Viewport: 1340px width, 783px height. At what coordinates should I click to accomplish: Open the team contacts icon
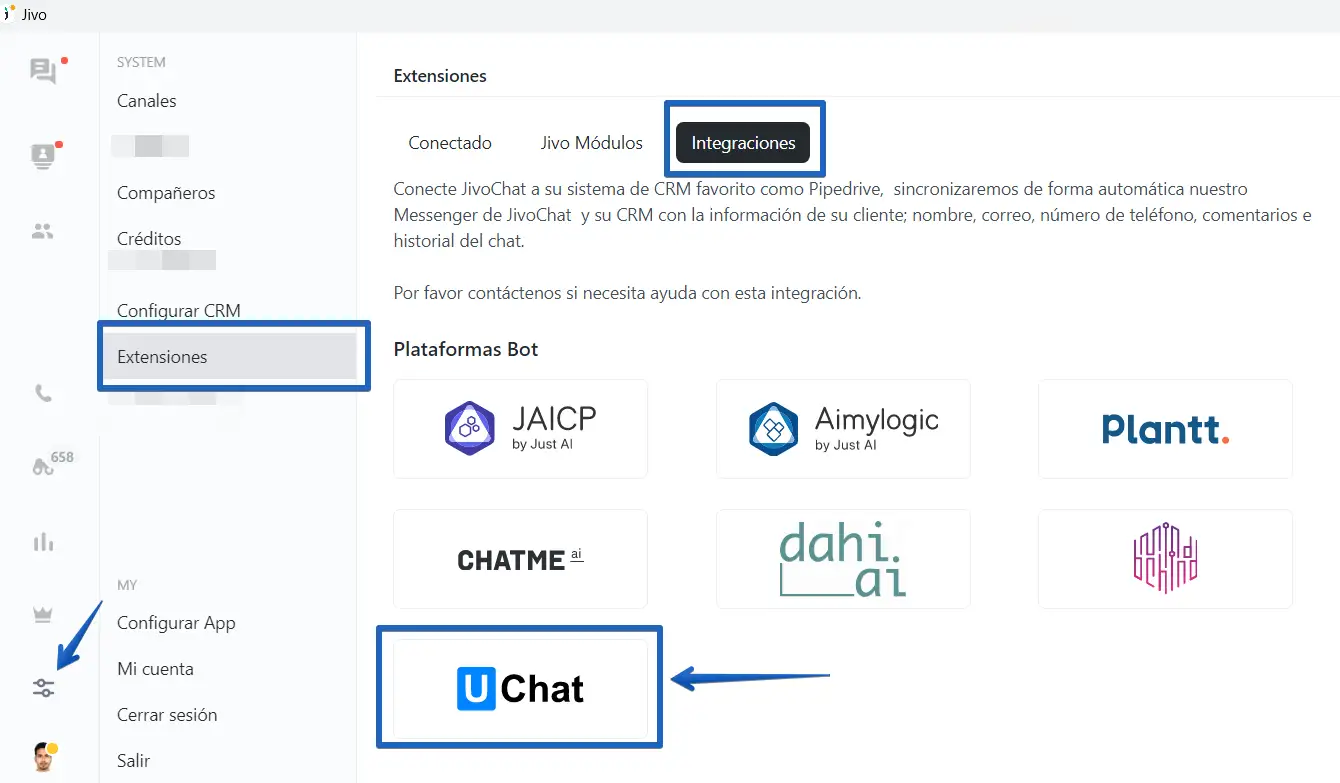click(43, 231)
